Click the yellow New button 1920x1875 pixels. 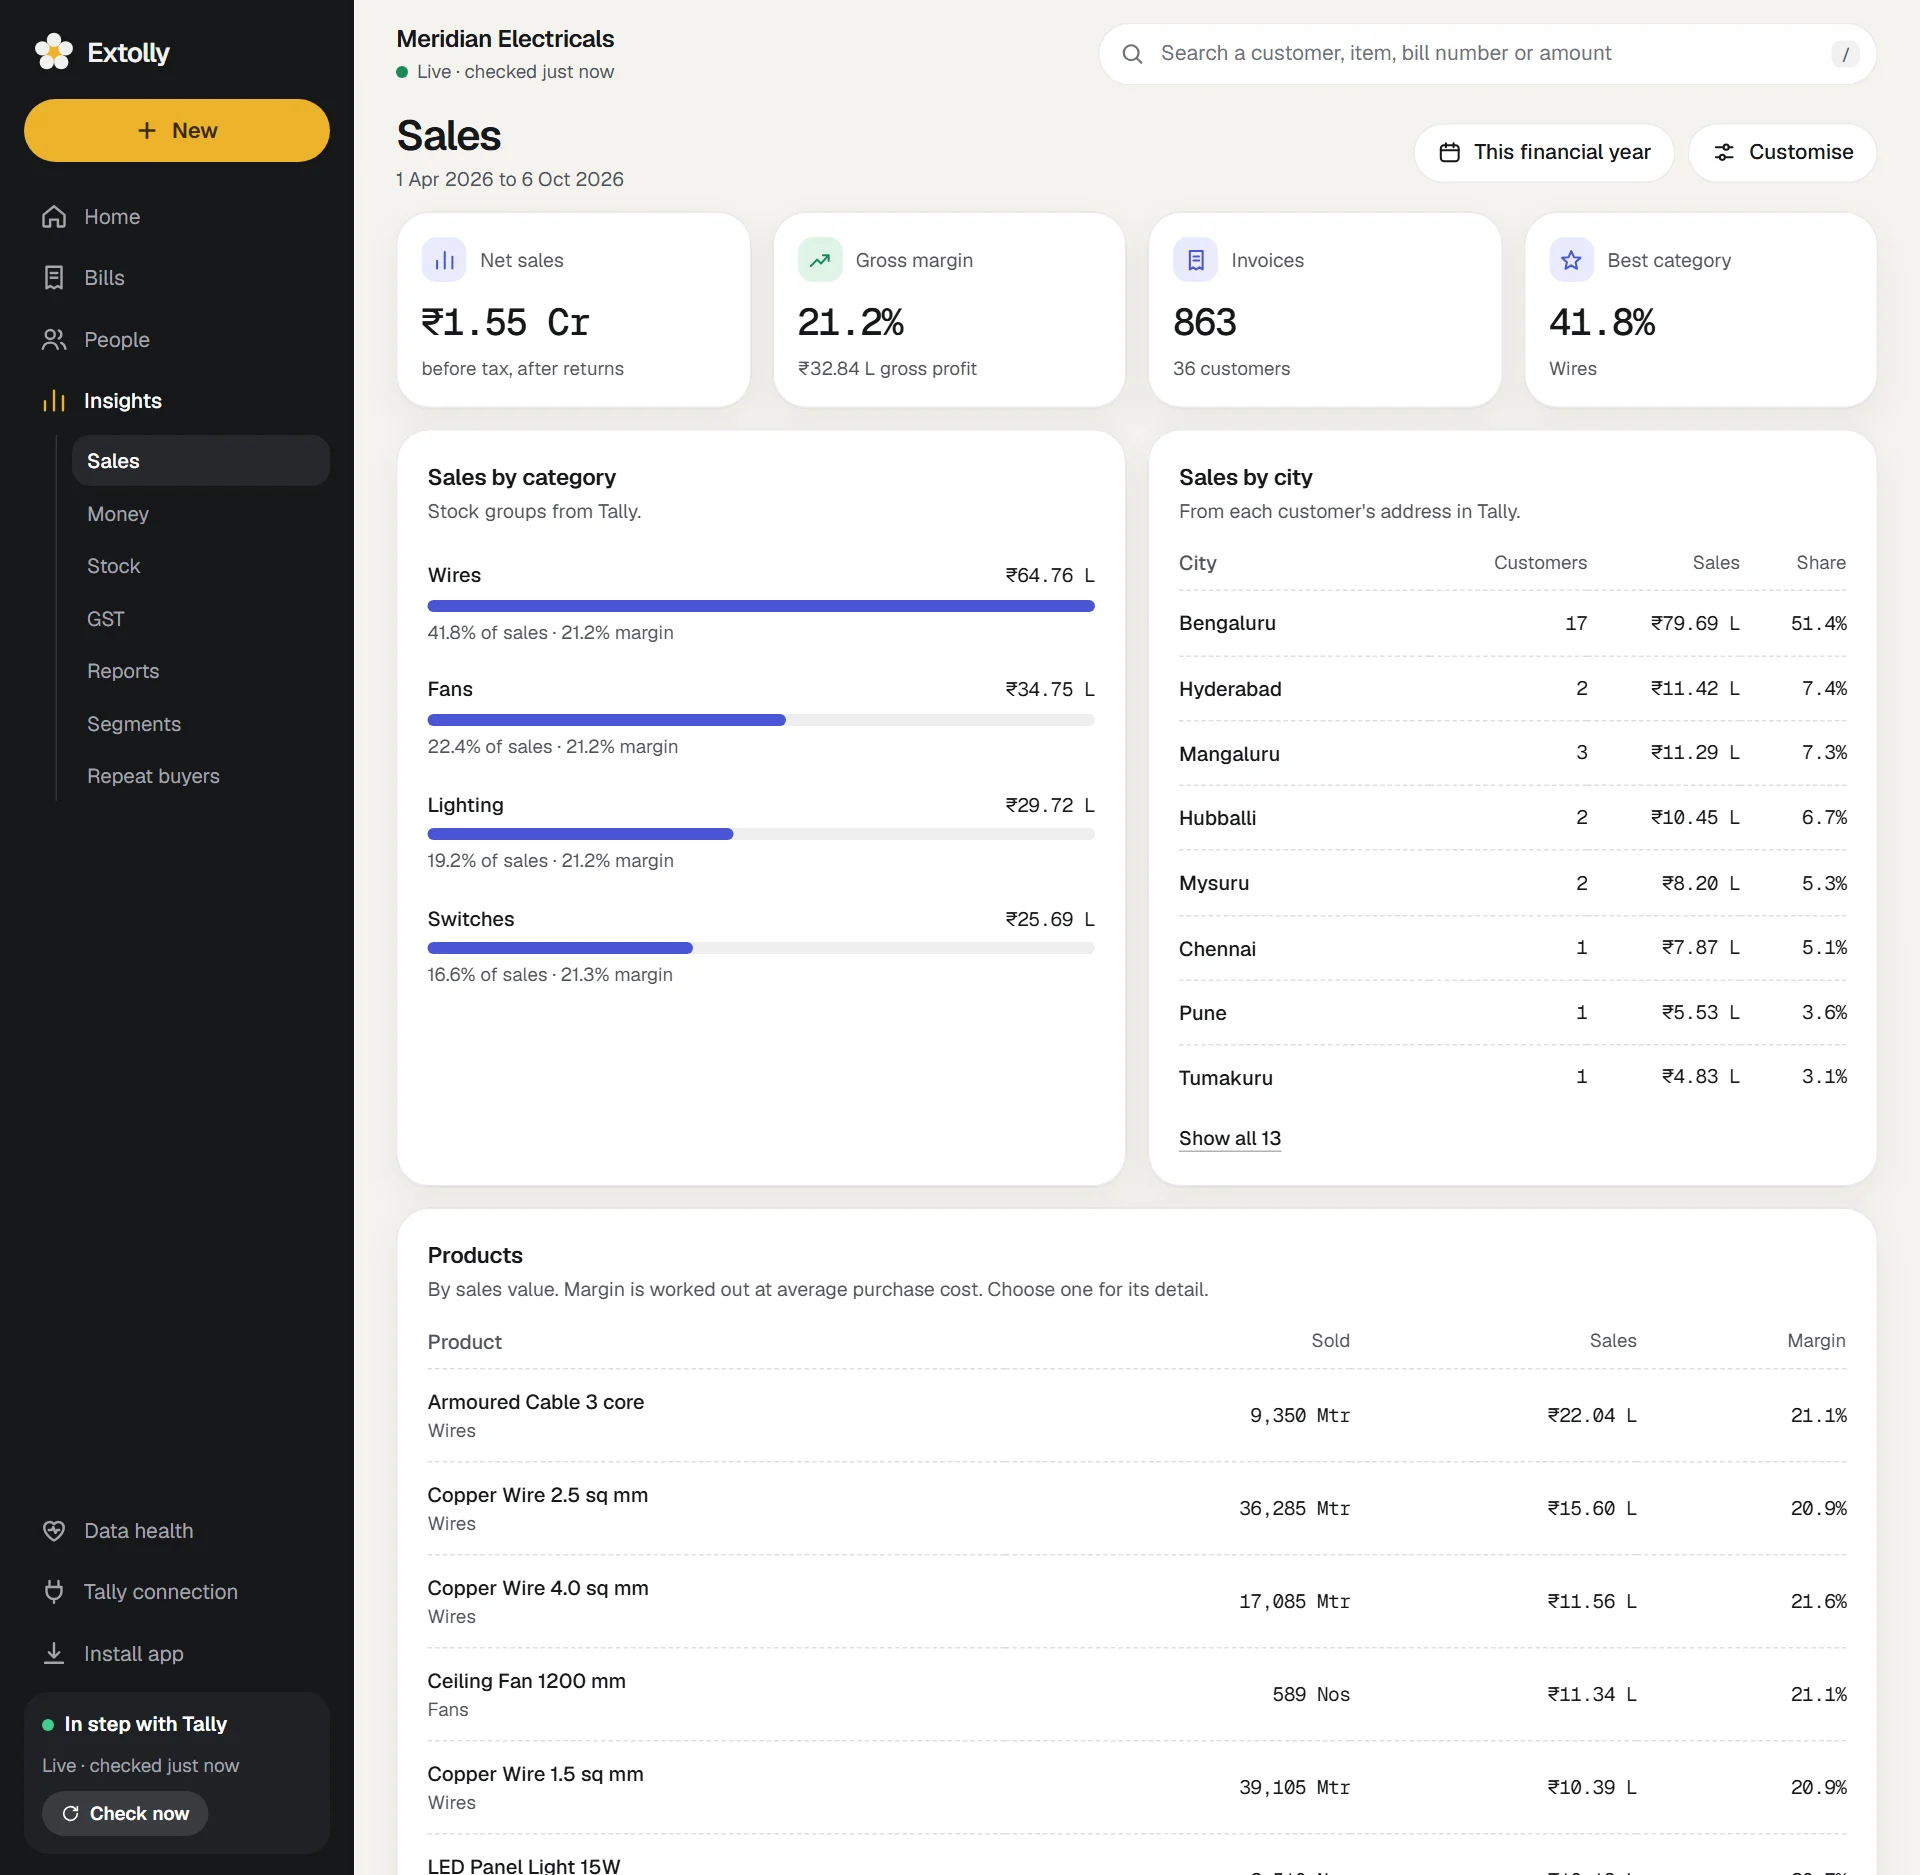(x=177, y=131)
